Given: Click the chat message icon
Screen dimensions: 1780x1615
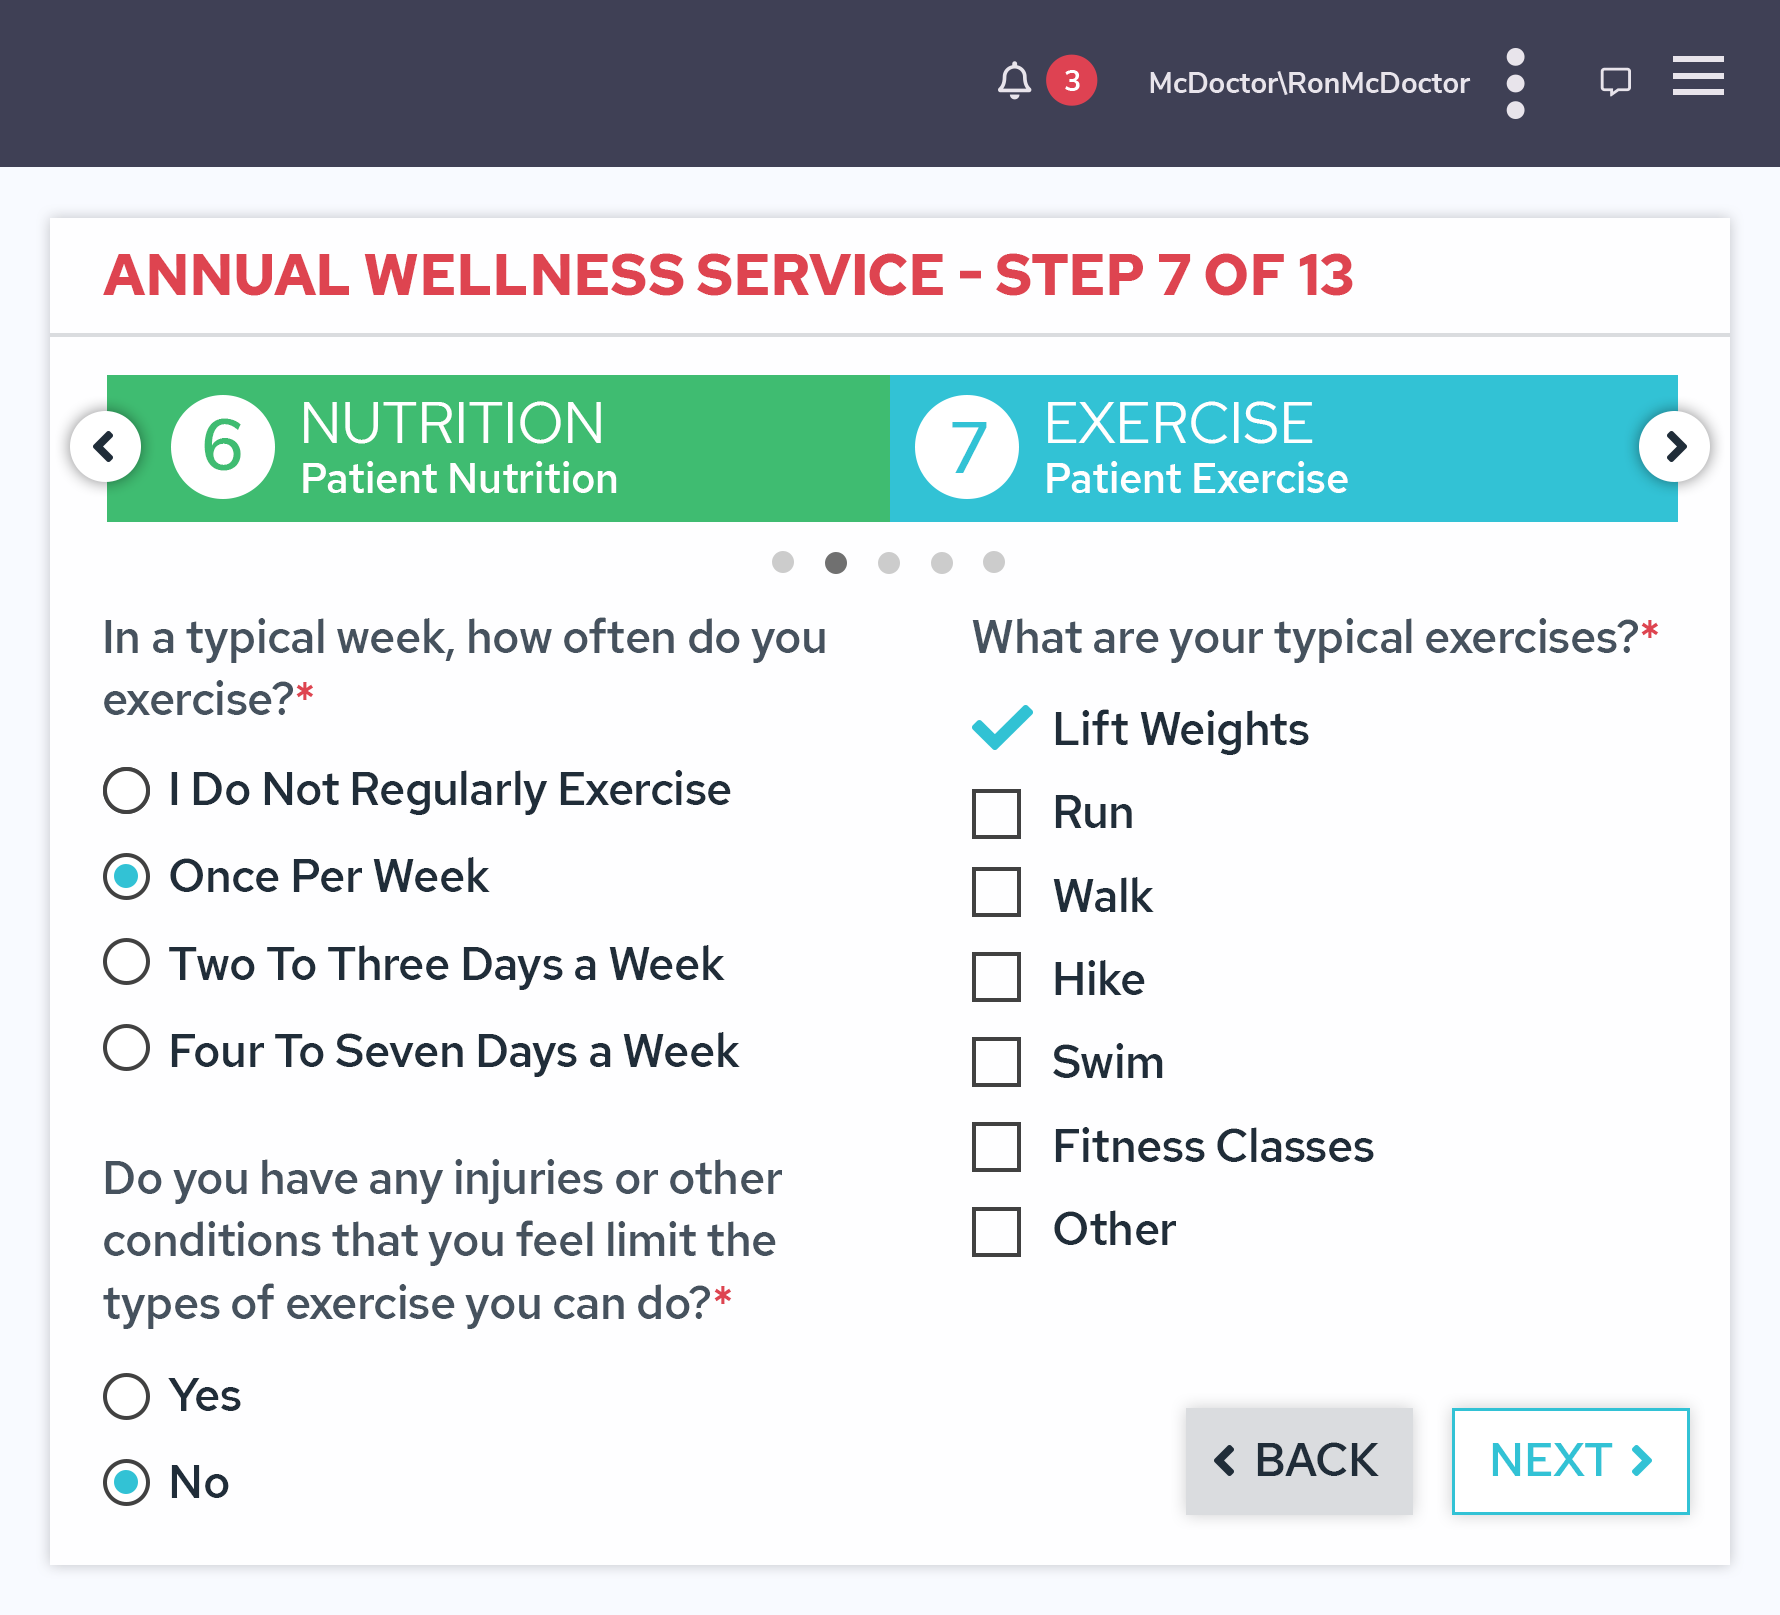Looking at the screenshot, I should click(x=1616, y=80).
